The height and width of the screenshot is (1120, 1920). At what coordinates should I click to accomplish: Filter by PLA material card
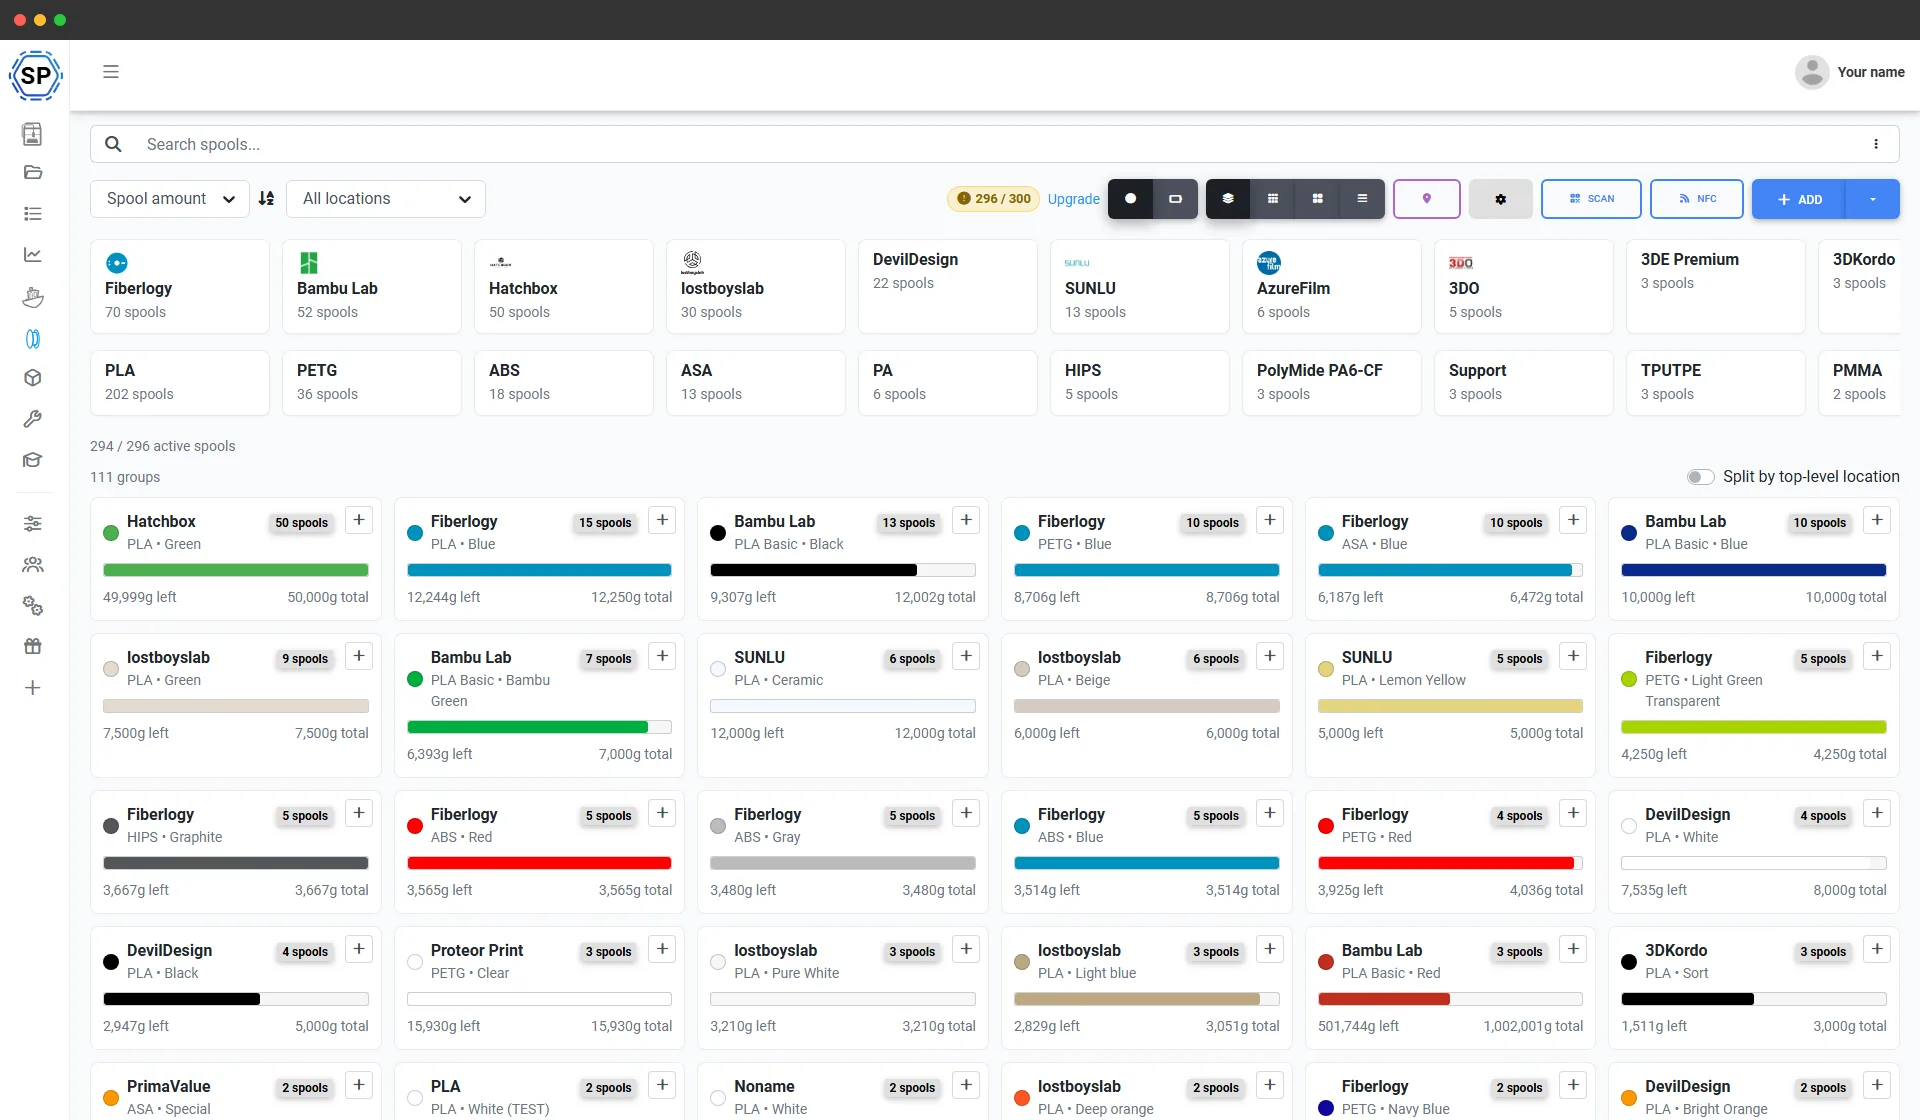pyautogui.click(x=180, y=382)
